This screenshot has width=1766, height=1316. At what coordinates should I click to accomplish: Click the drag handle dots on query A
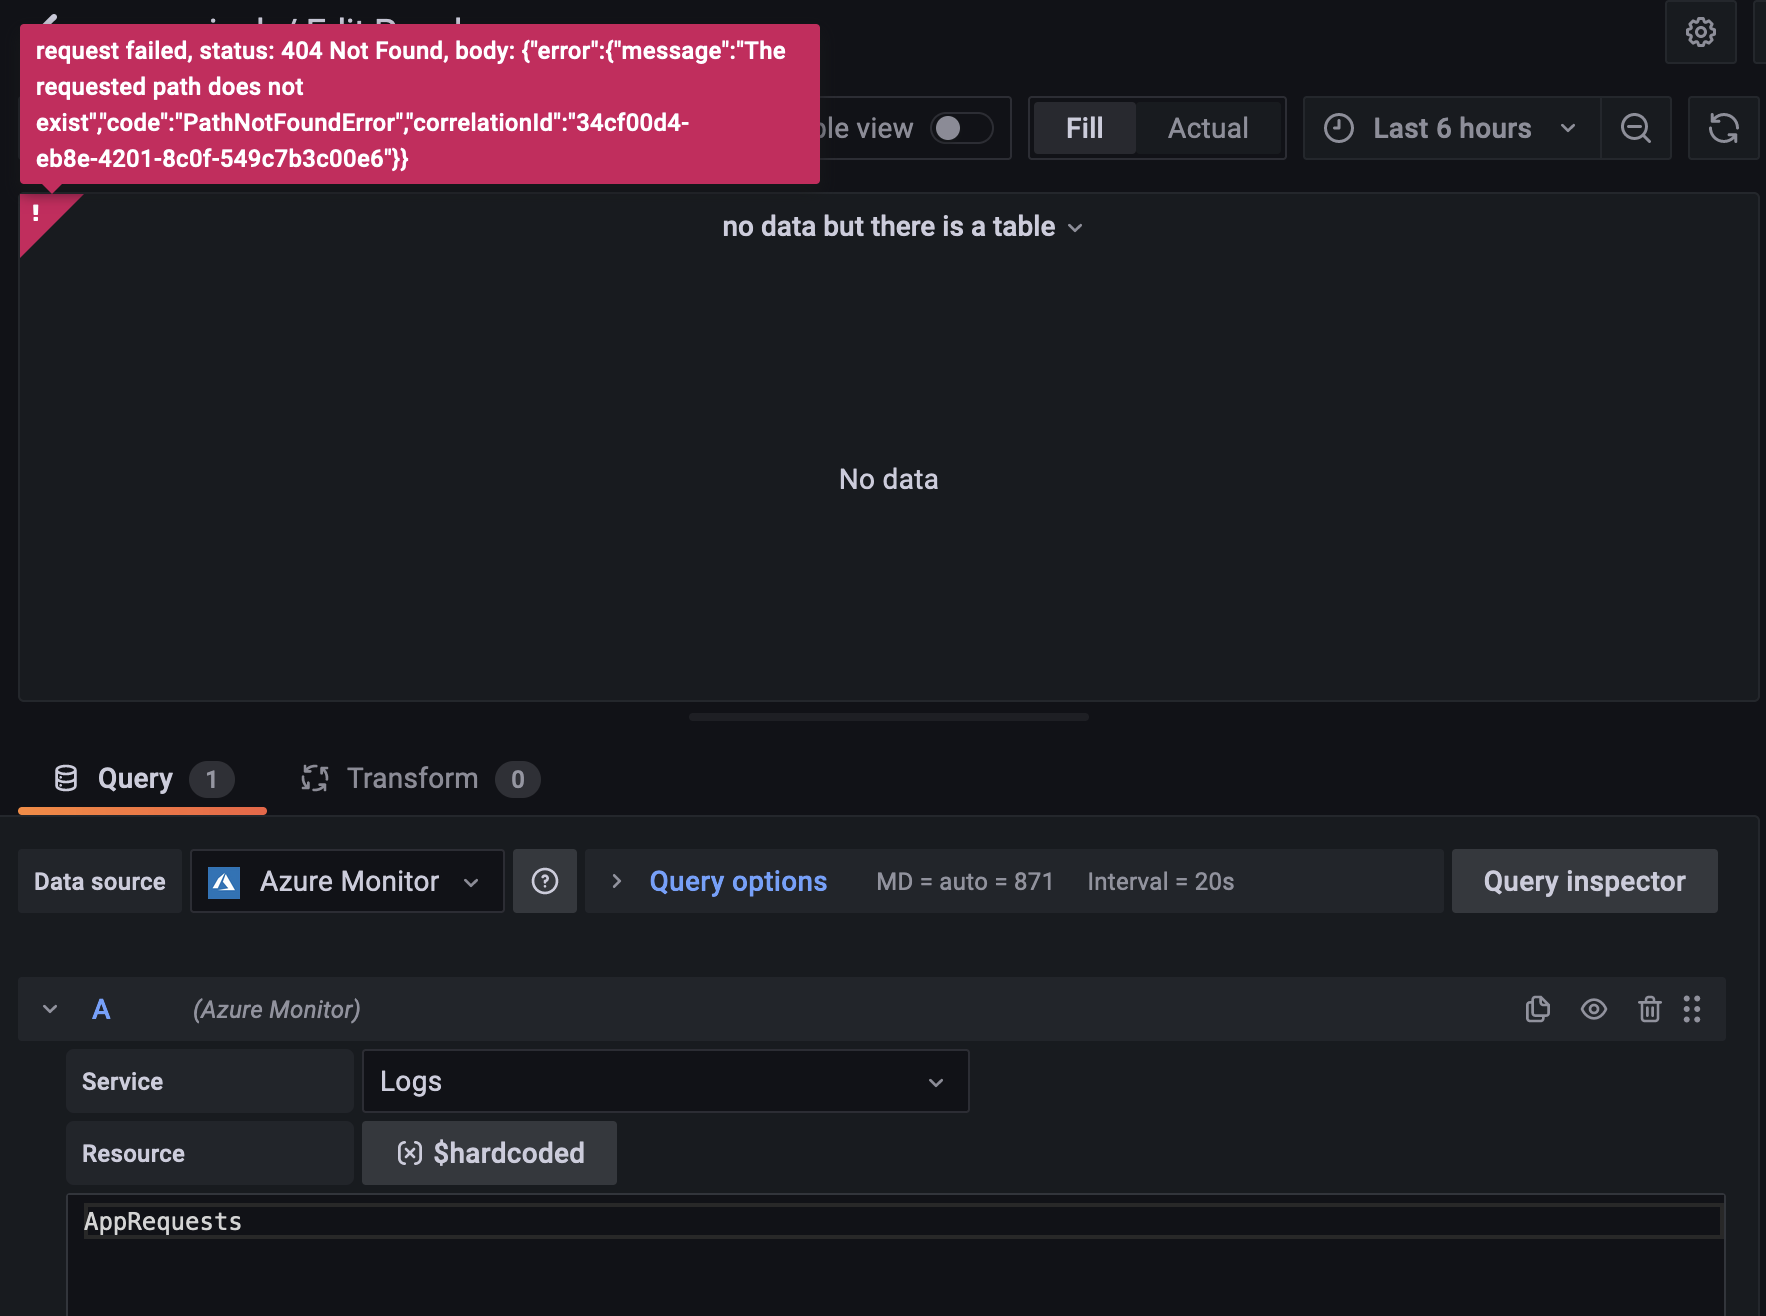(x=1693, y=1009)
